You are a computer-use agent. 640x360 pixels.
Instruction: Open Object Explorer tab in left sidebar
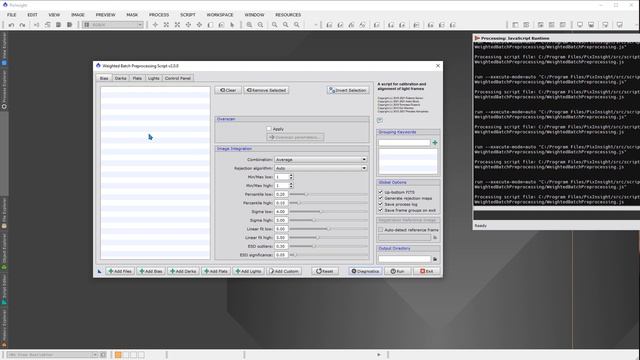pos(4,251)
